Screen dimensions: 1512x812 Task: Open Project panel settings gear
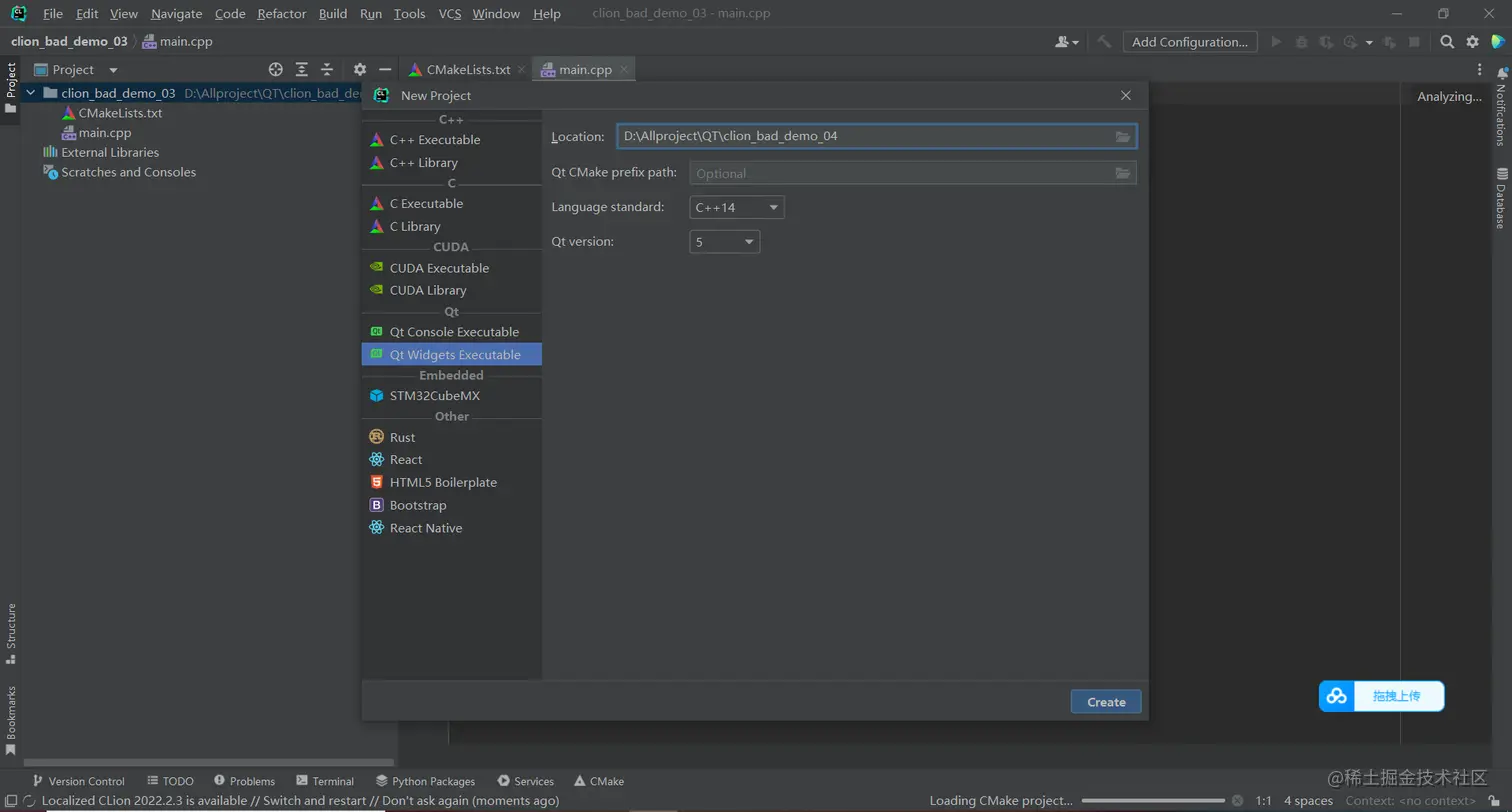360,70
